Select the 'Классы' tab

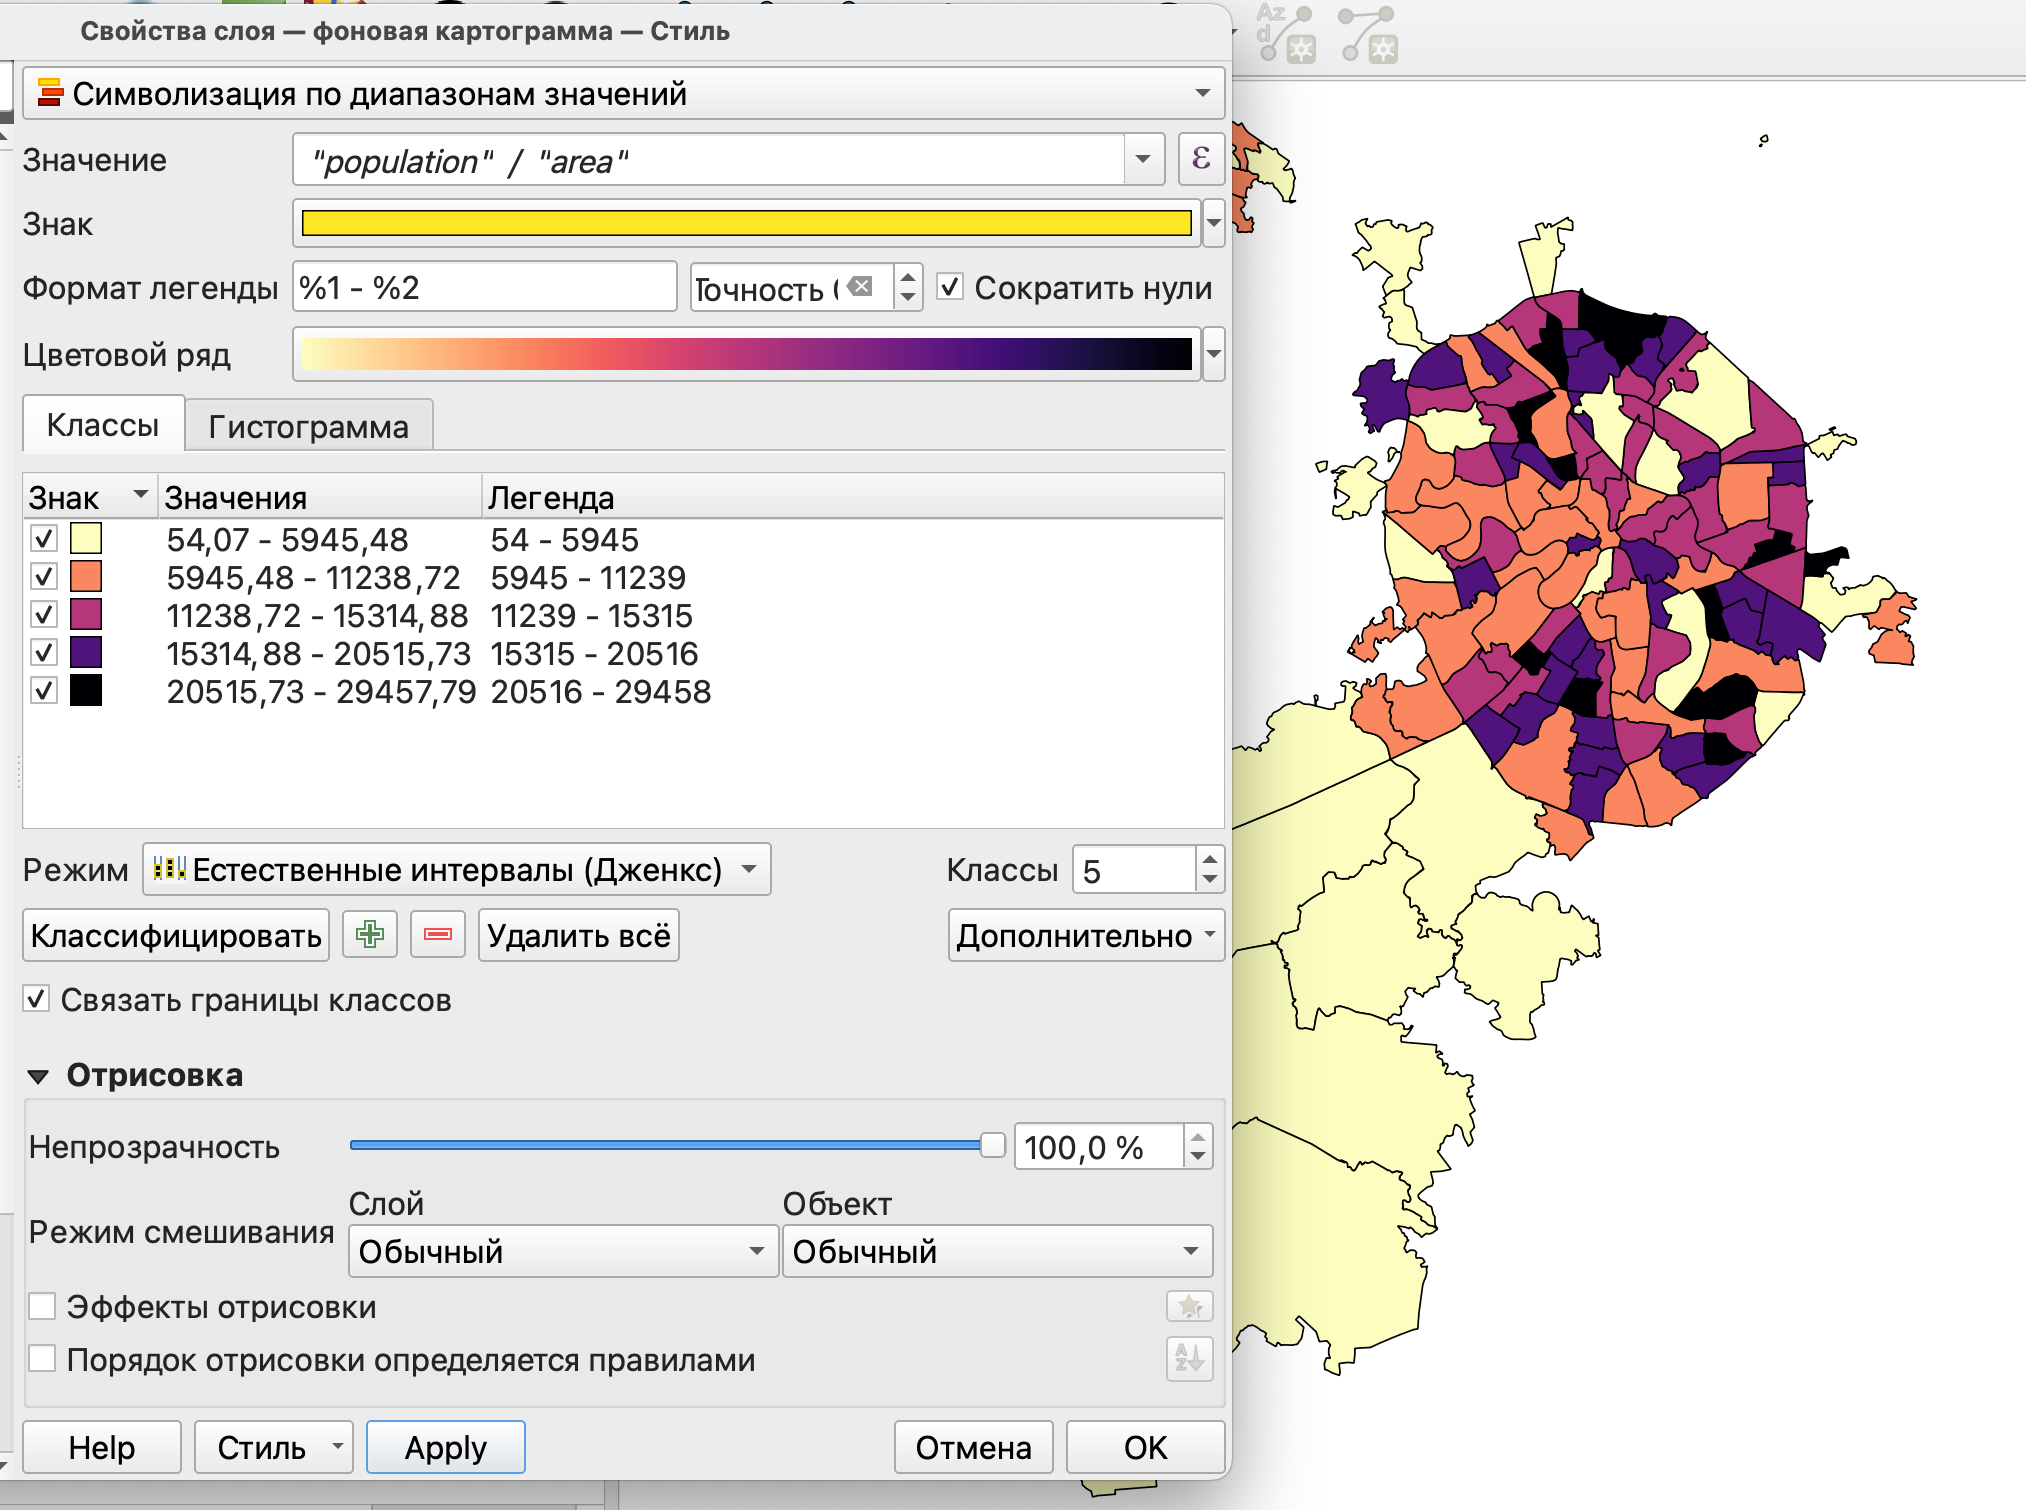point(103,425)
